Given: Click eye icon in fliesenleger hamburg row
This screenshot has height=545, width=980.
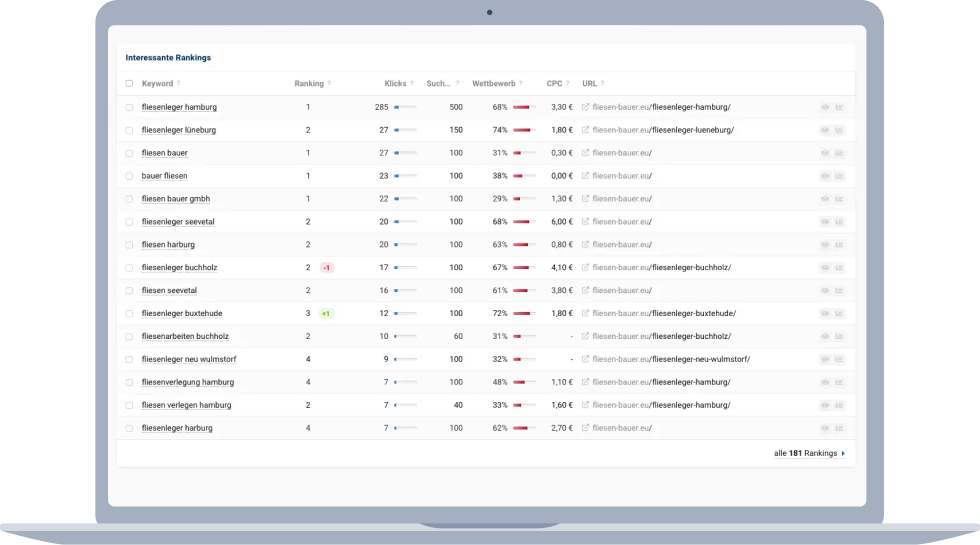Looking at the screenshot, I should pos(825,107).
